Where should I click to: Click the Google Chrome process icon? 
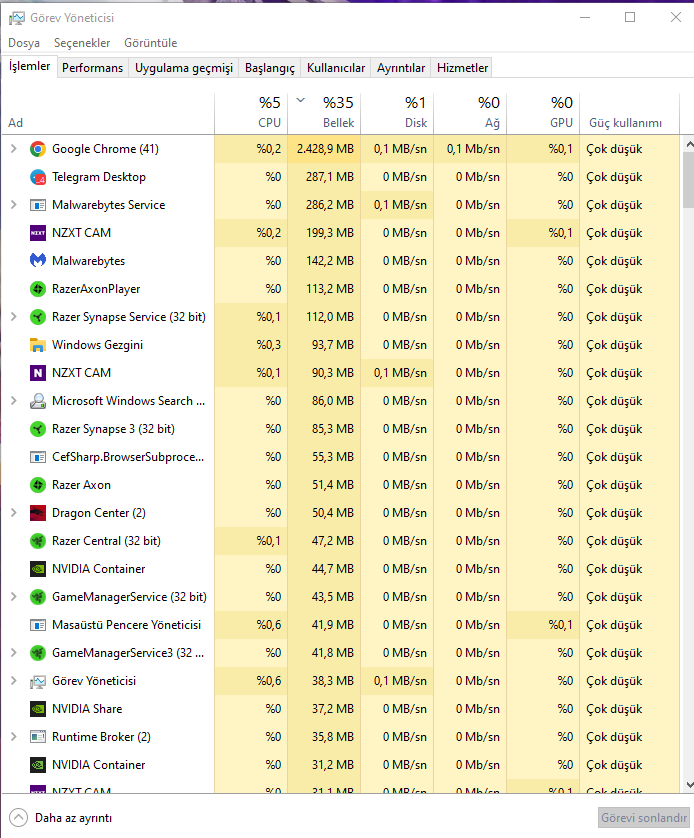pos(38,149)
